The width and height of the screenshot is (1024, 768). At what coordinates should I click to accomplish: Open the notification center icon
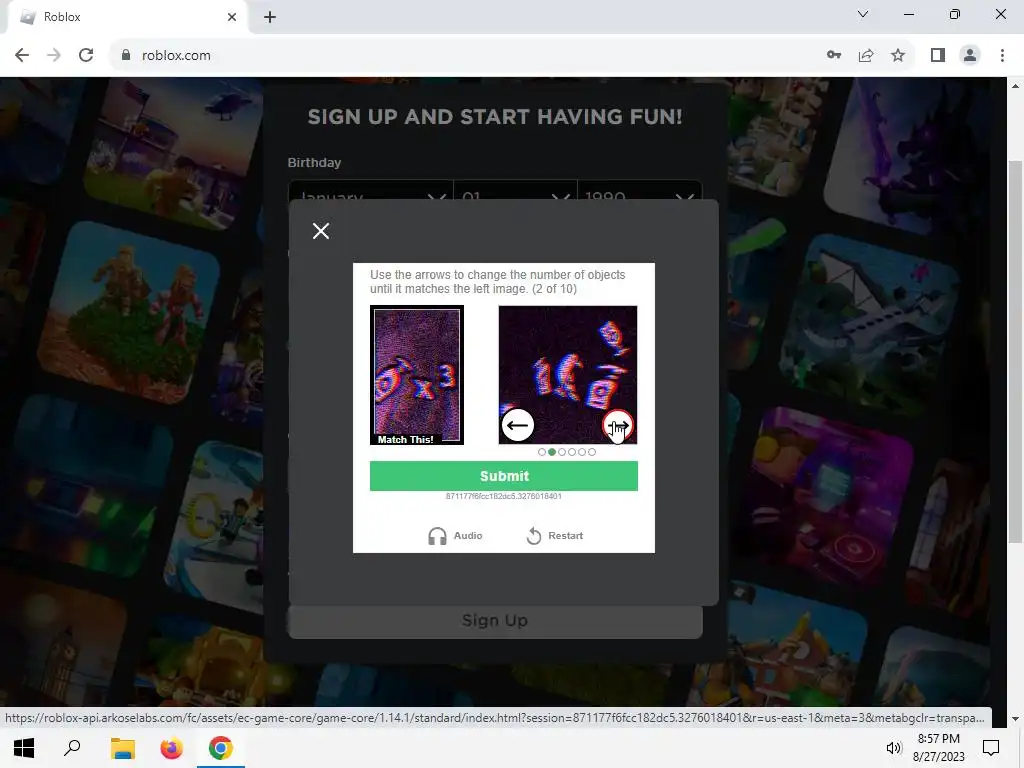coord(991,748)
